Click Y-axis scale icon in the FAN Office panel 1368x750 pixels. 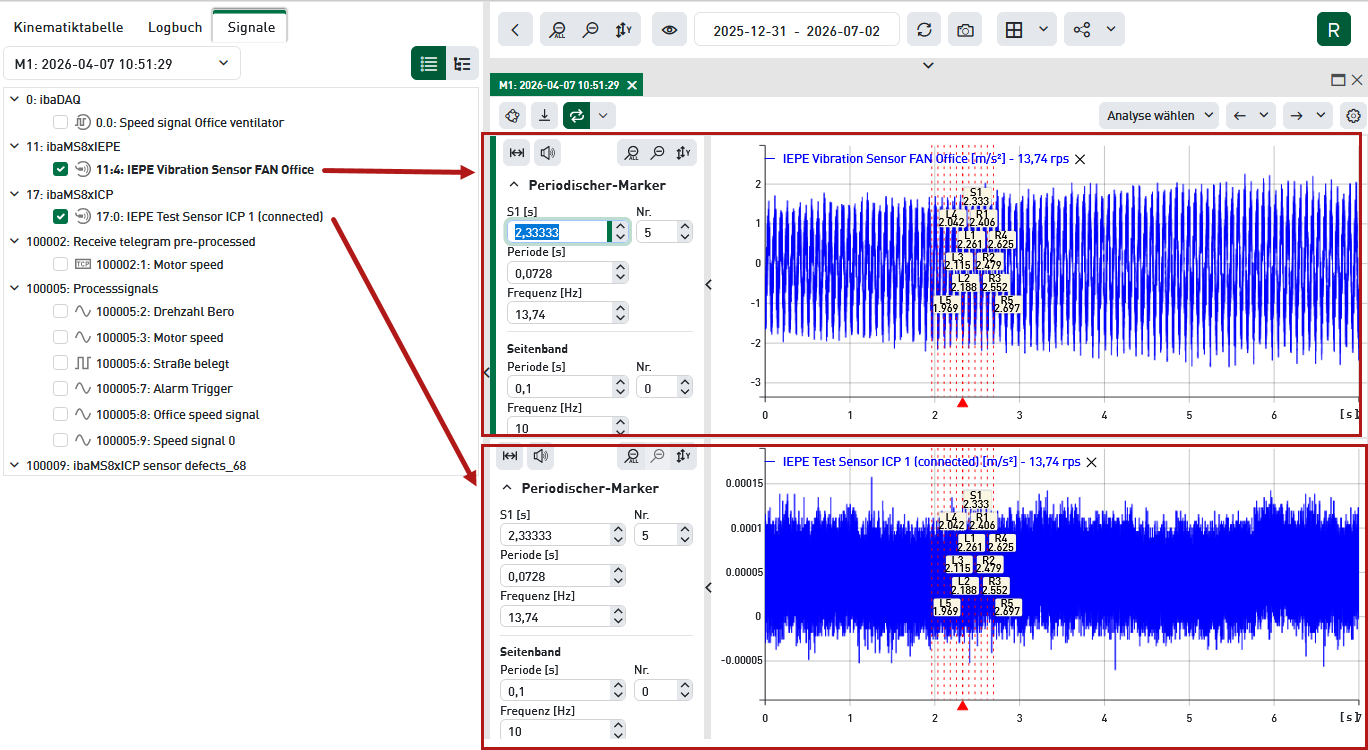(683, 153)
